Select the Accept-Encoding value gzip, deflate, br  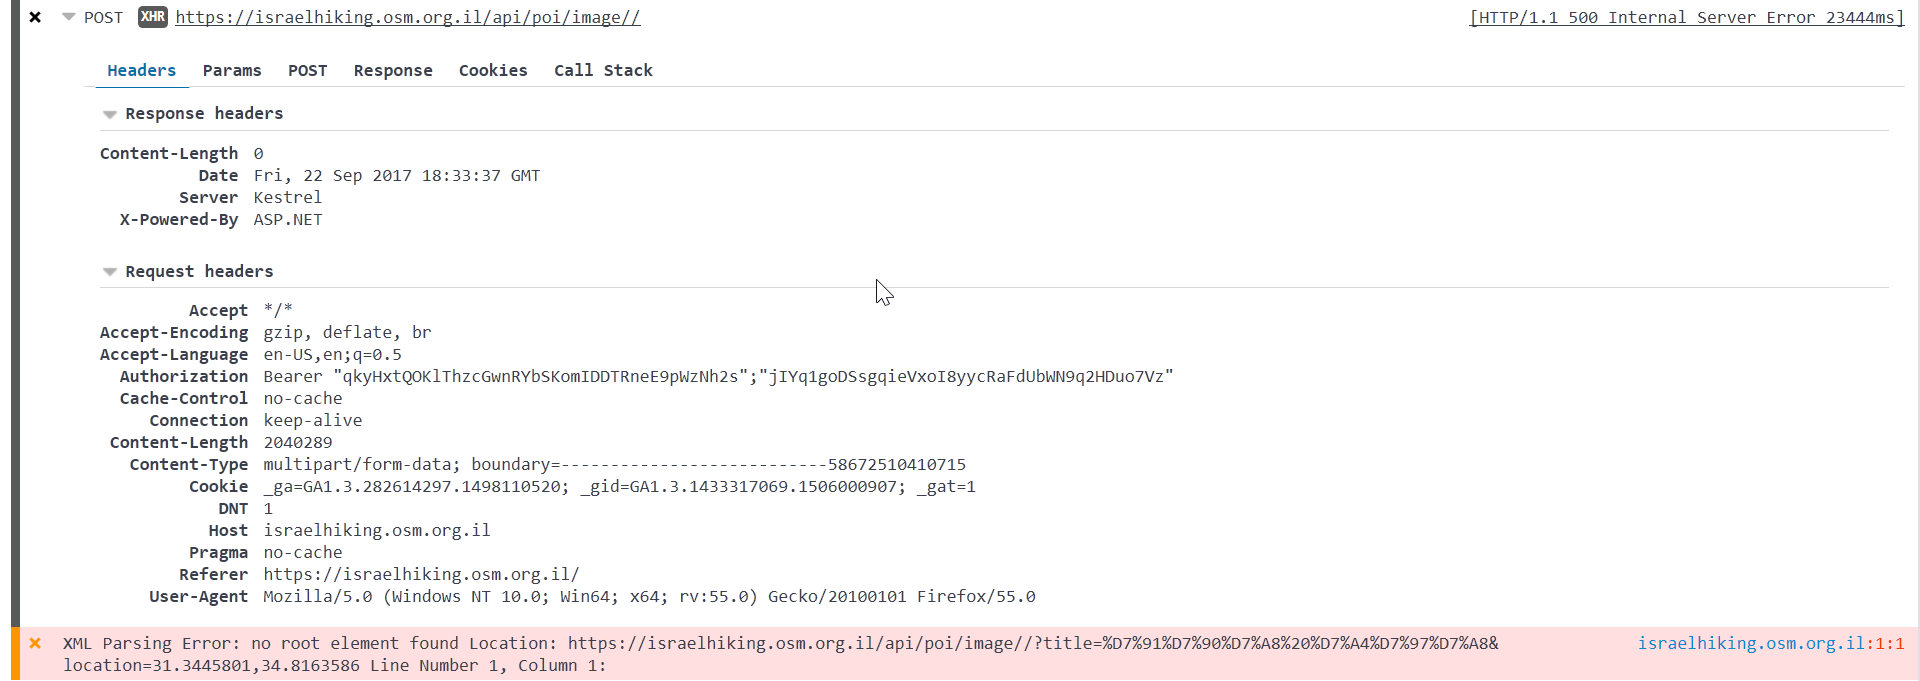point(347,332)
